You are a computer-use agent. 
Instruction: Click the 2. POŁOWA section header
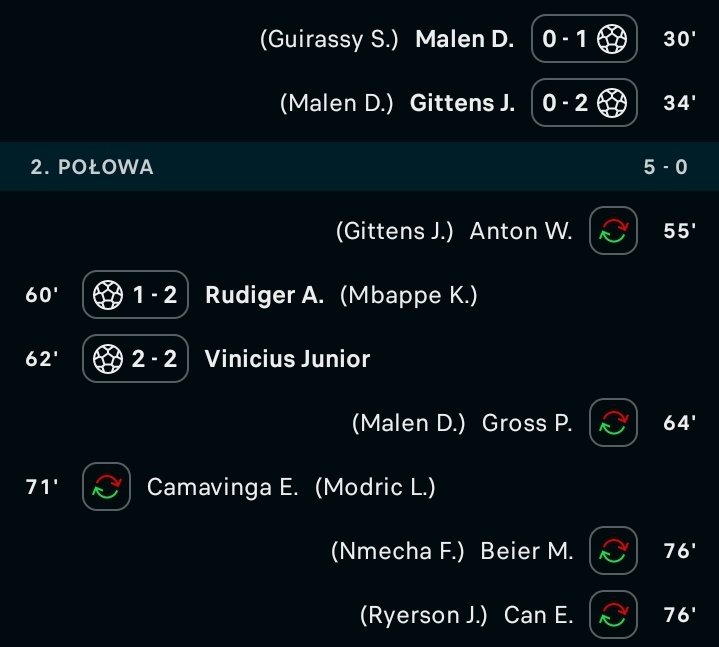pyautogui.click(x=92, y=167)
